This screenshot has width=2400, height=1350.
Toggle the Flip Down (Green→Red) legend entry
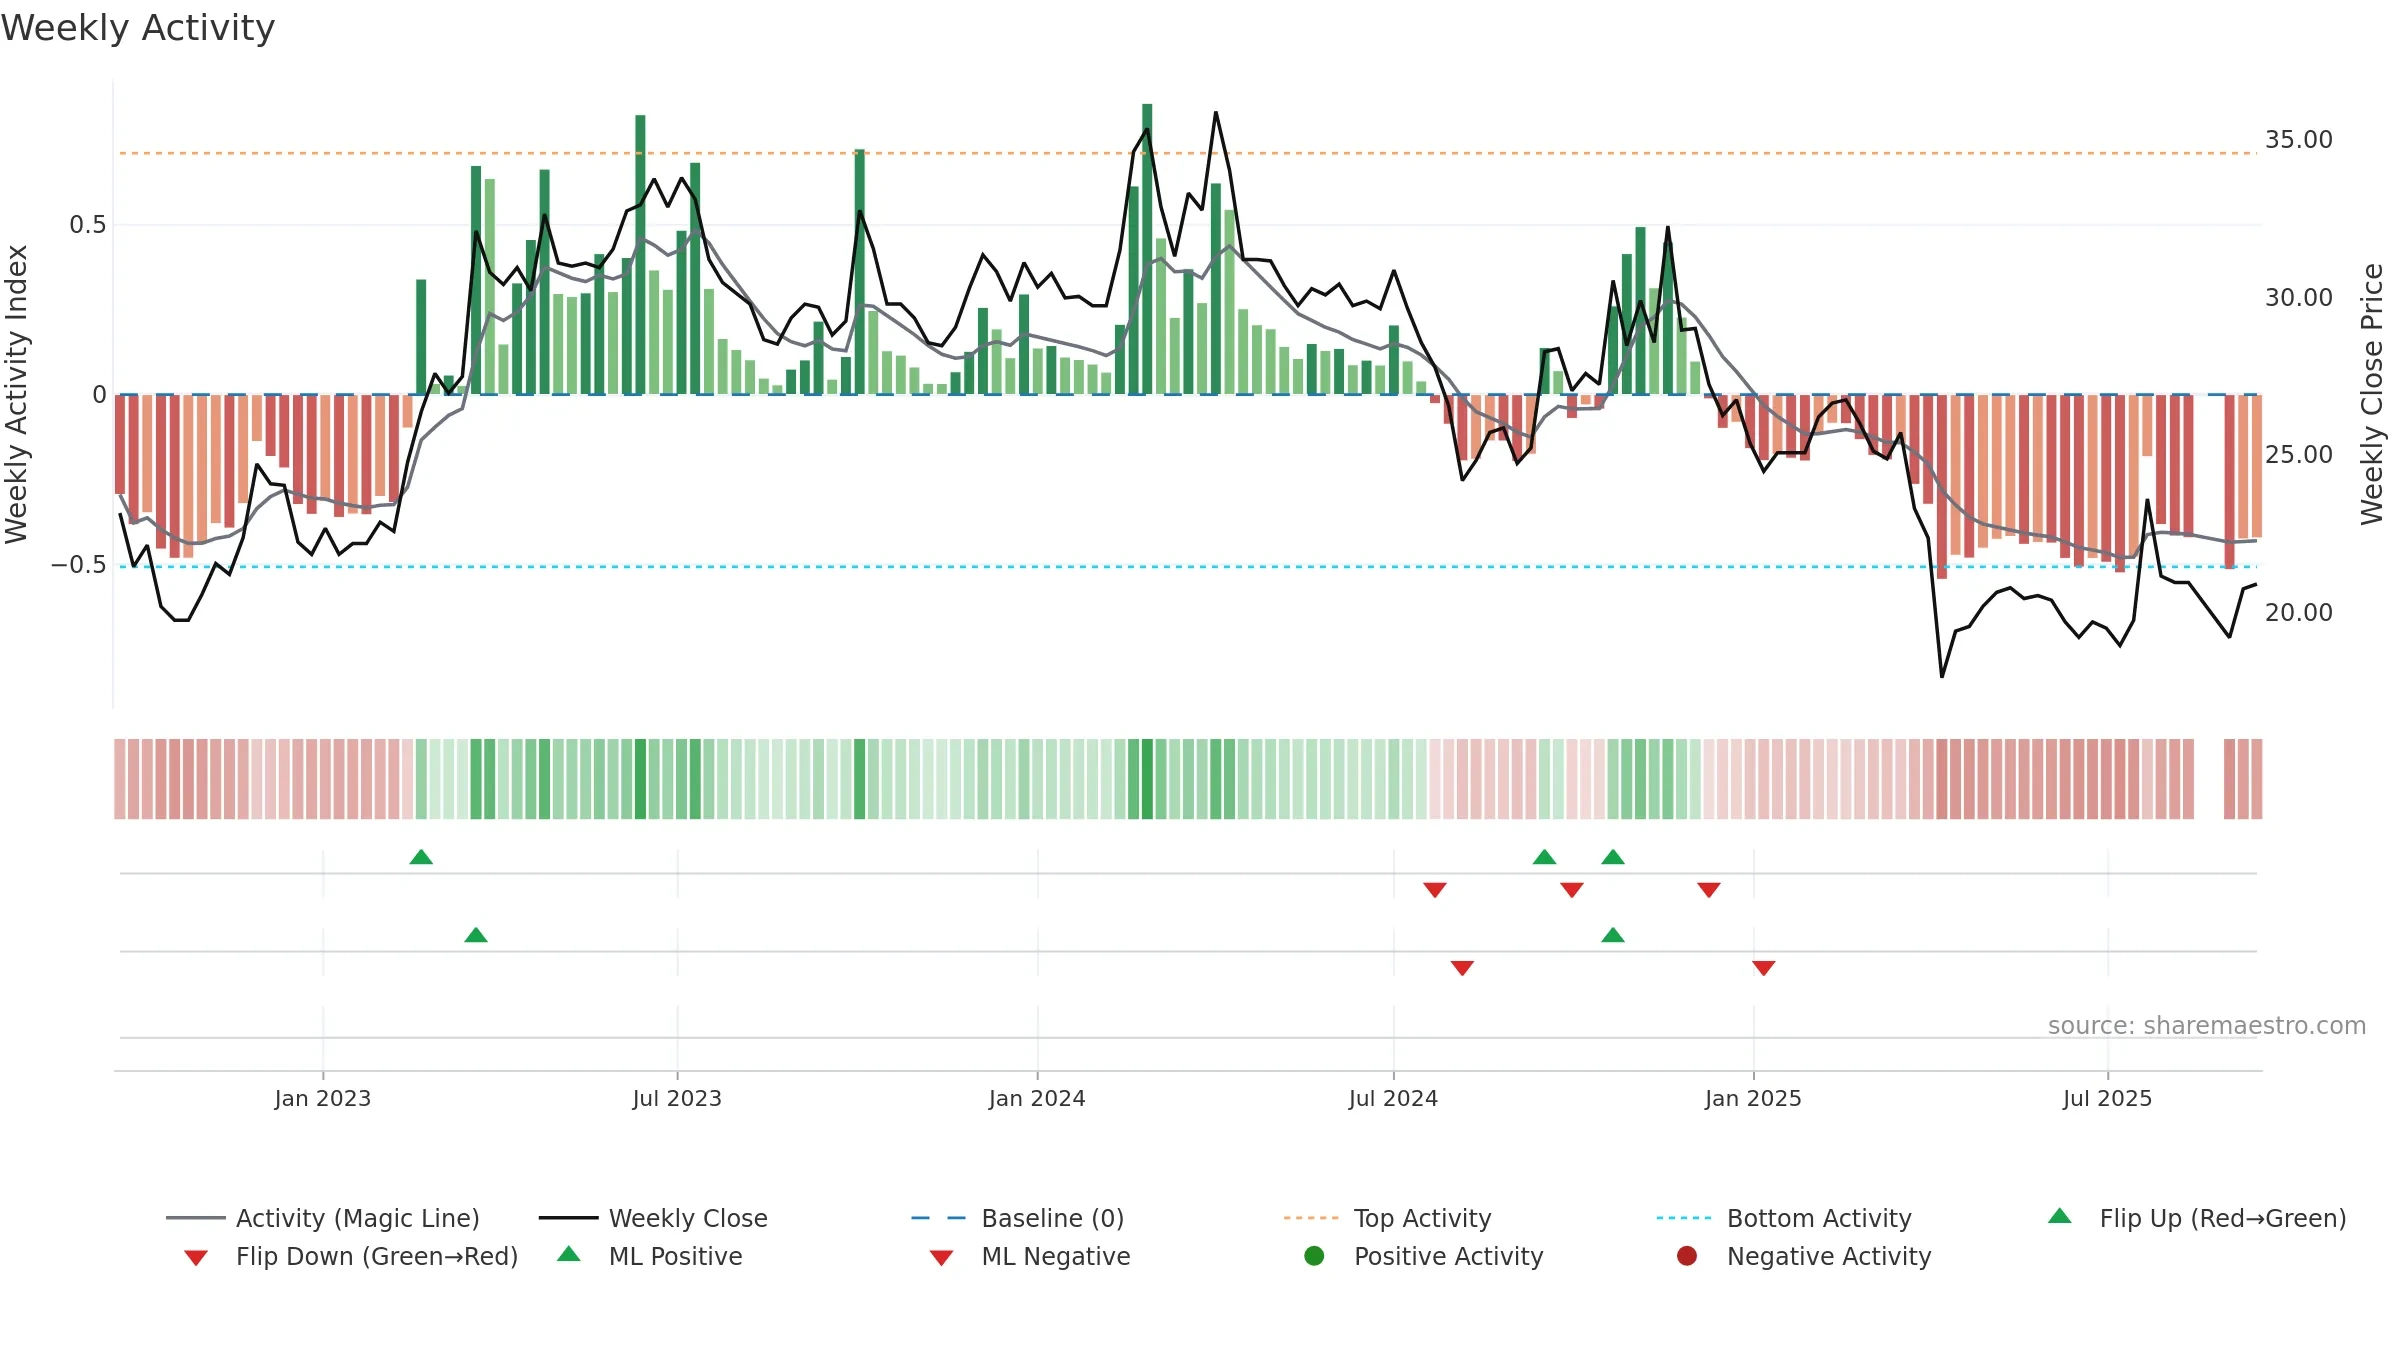coord(350,1256)
